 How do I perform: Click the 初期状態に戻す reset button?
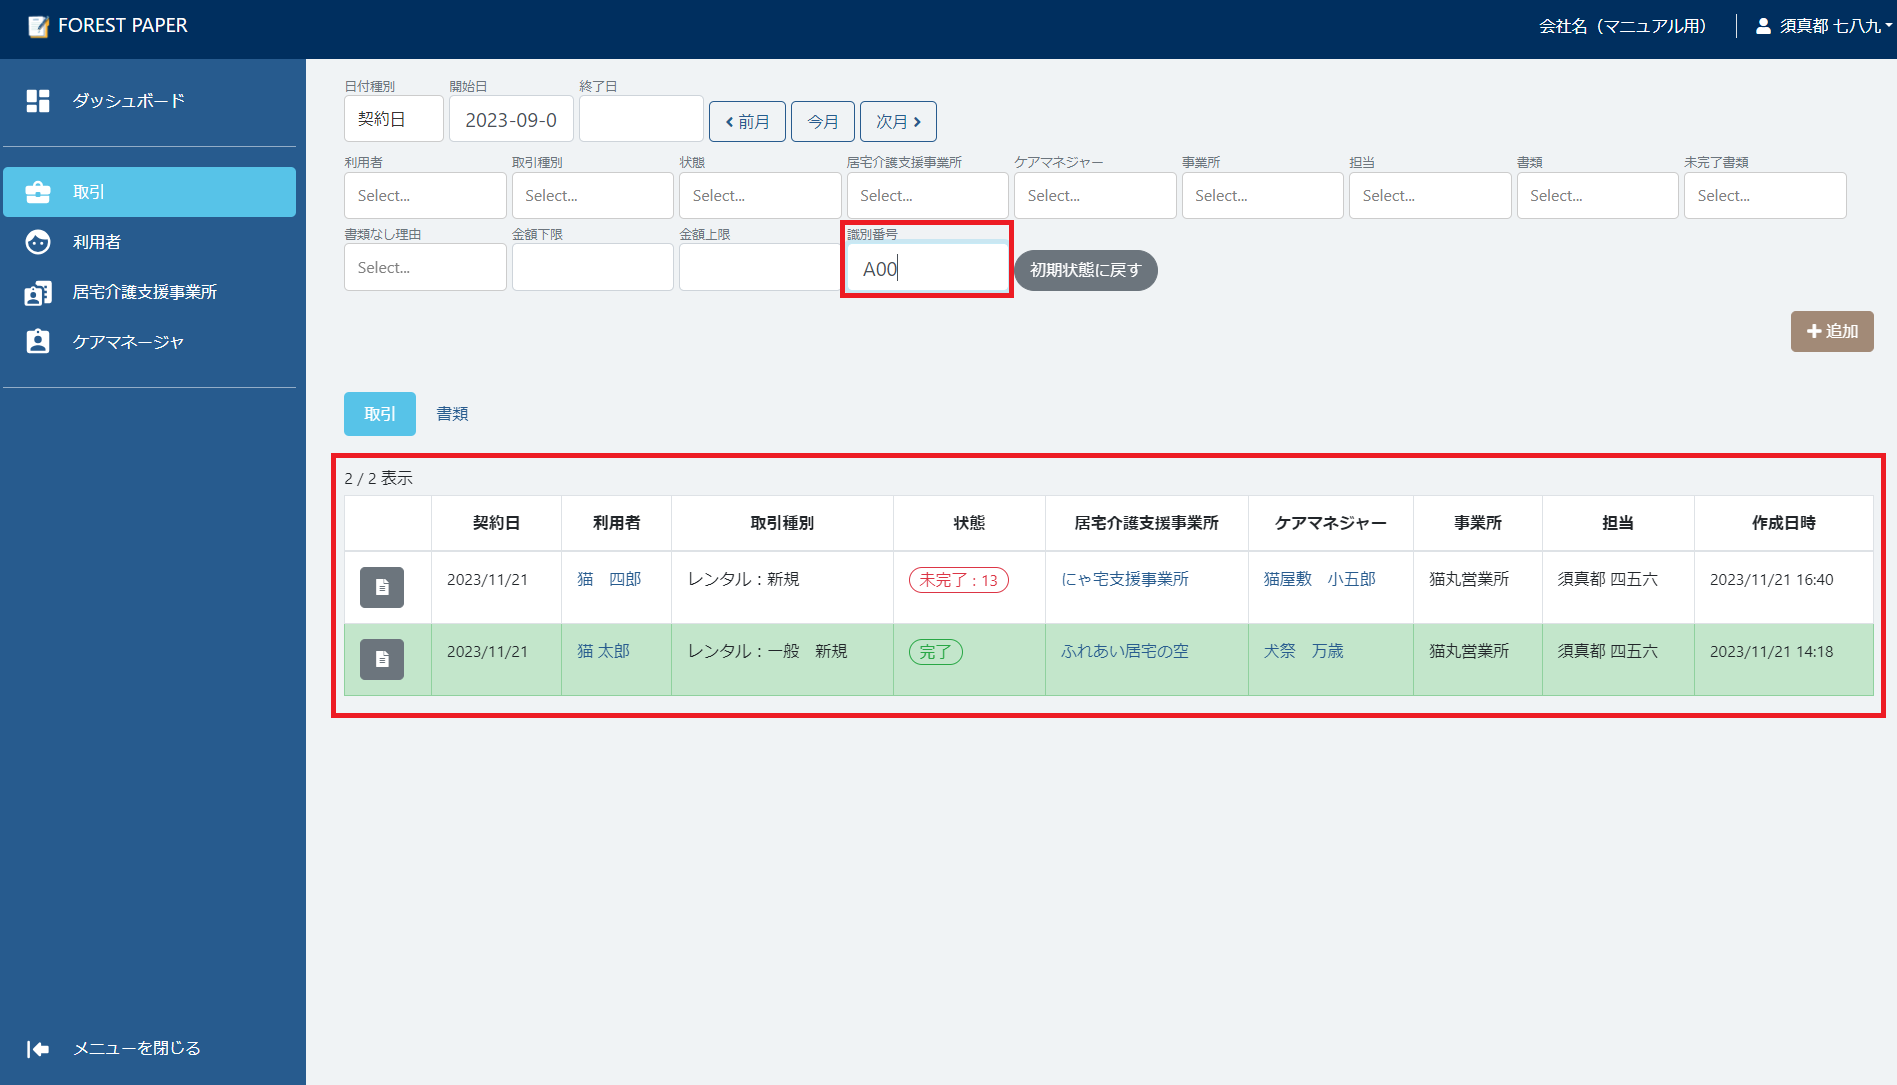pyautogui.click(x=1085, y=270)
